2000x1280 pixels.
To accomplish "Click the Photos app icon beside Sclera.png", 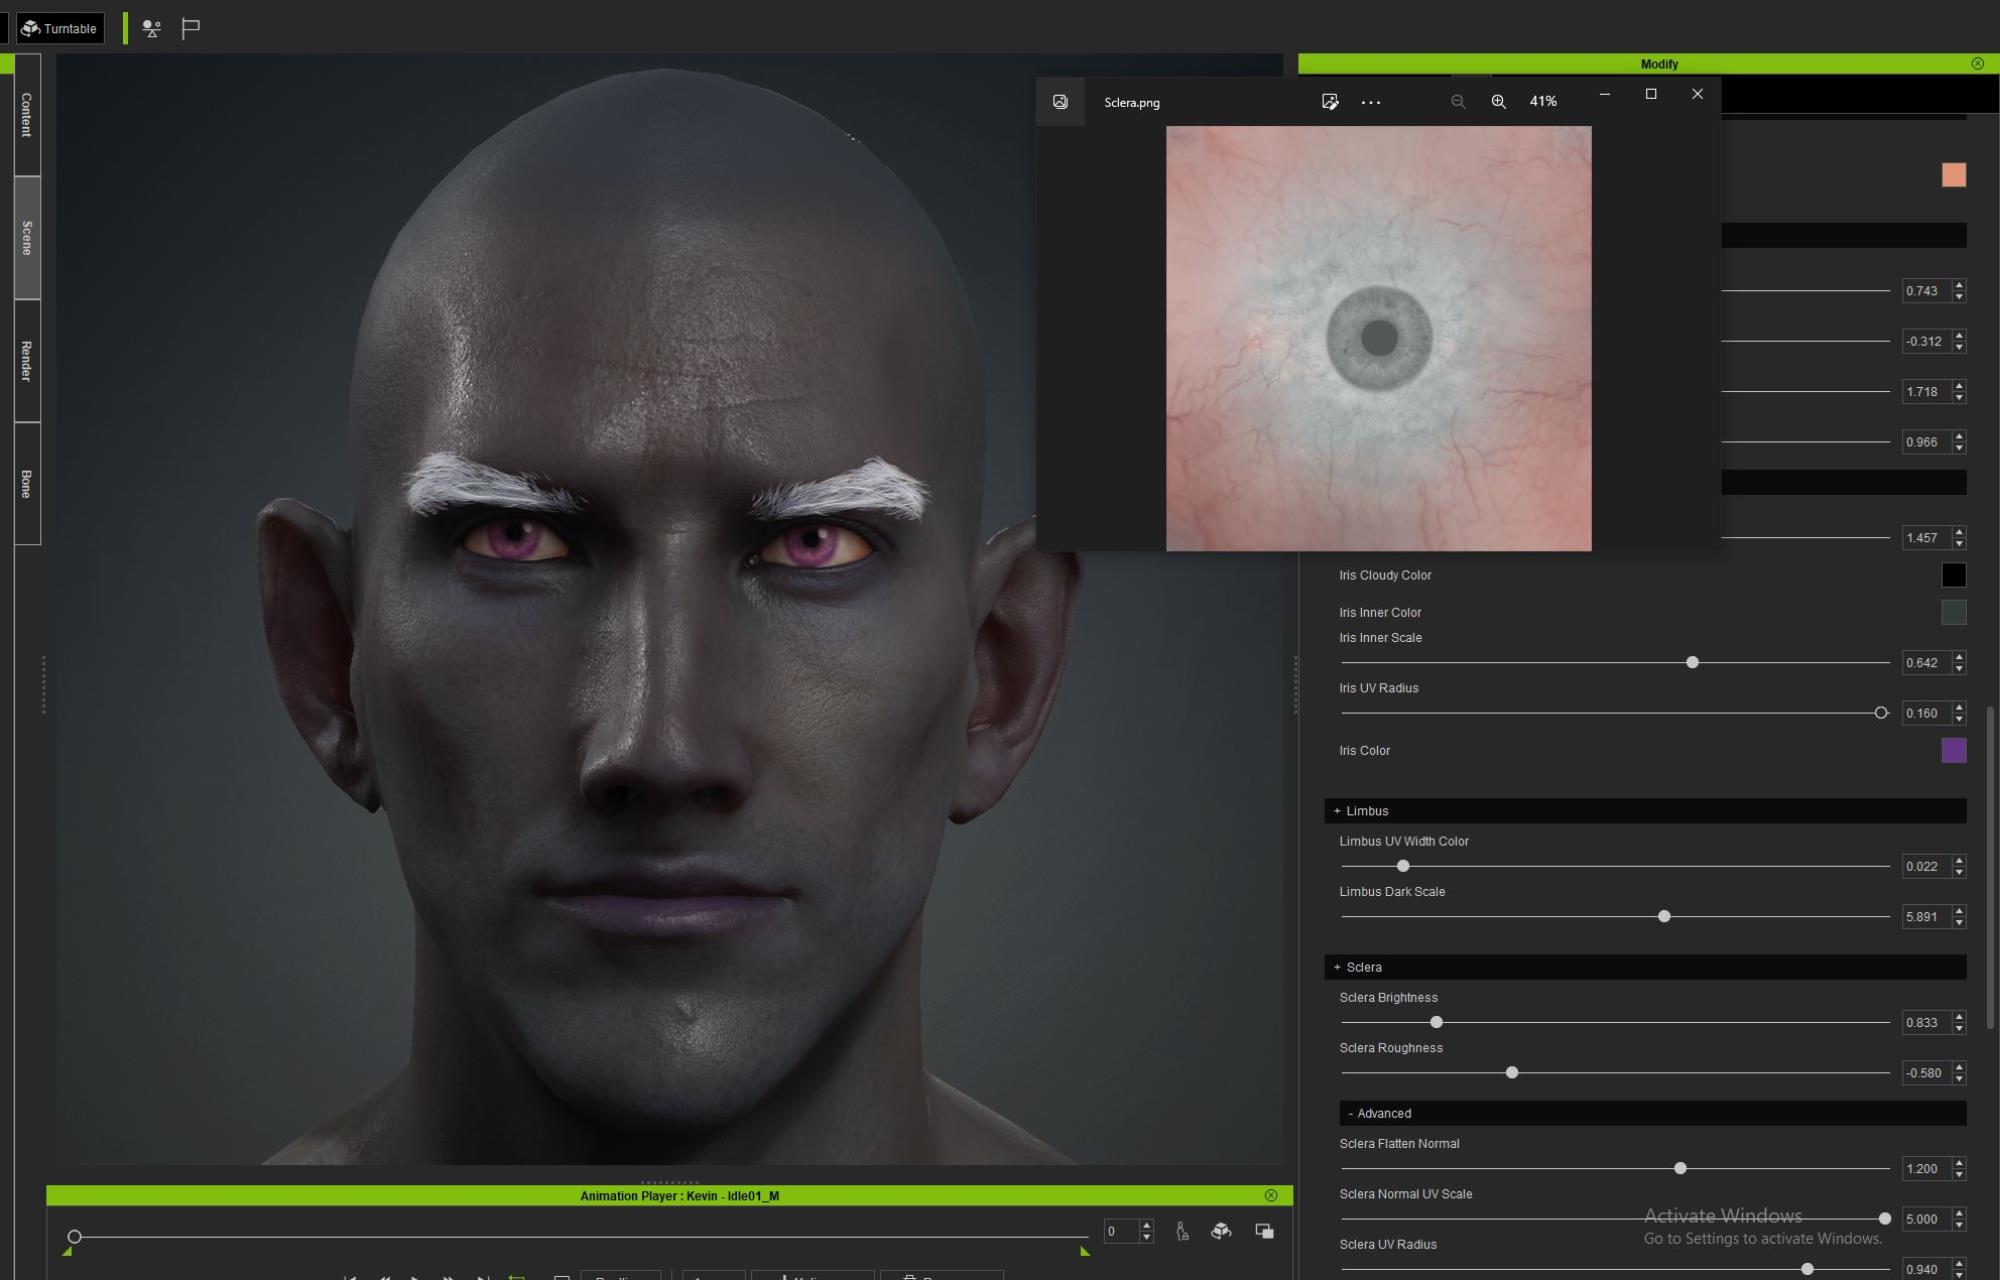I will pos(1060,102).
